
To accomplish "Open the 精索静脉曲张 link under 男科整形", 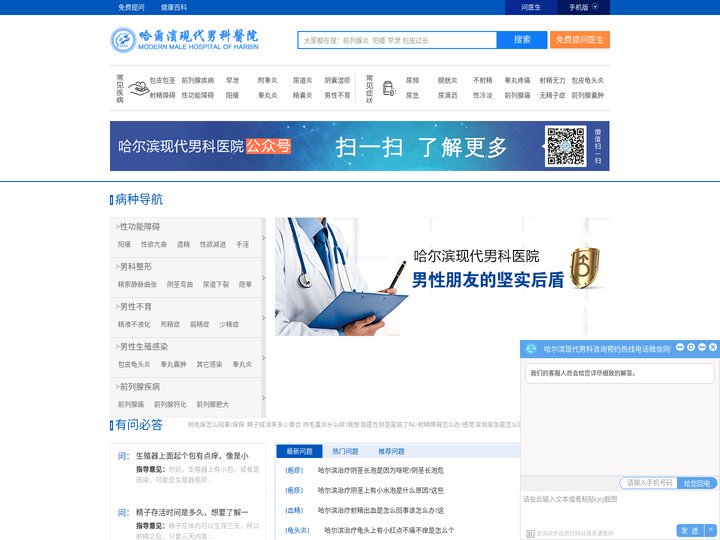I will [137, 284].
